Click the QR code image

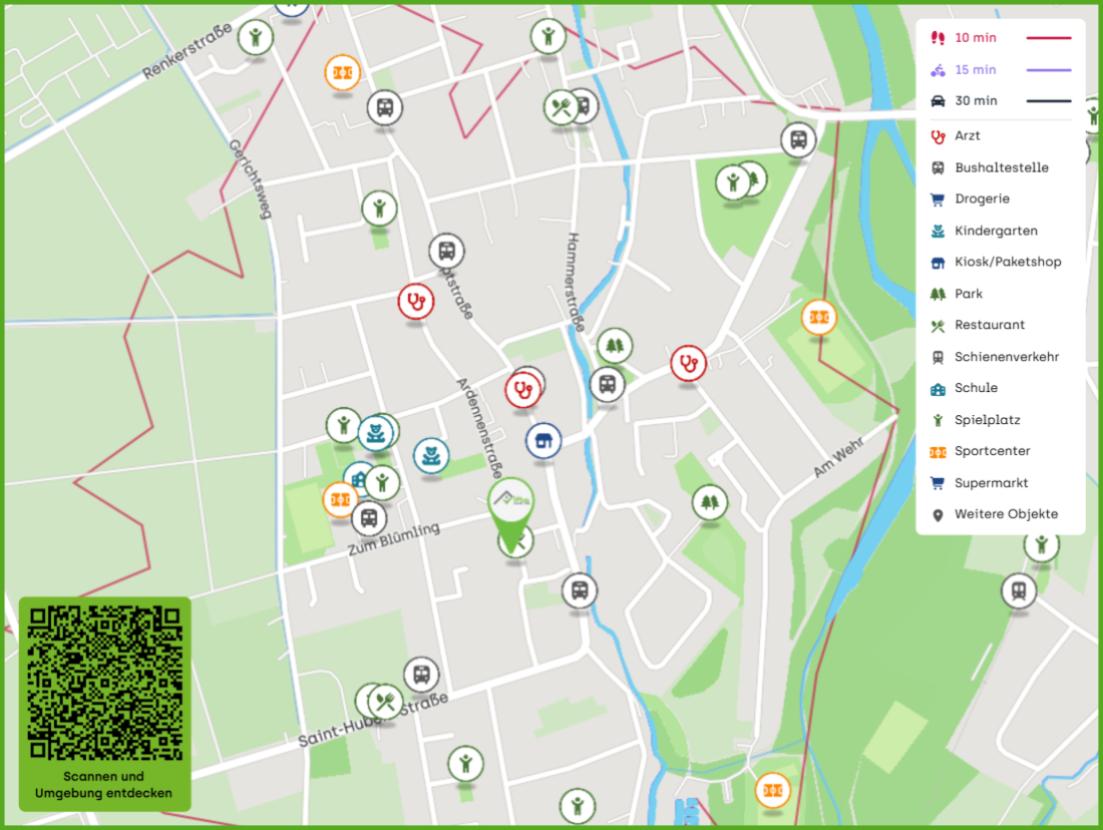point(105,682)
